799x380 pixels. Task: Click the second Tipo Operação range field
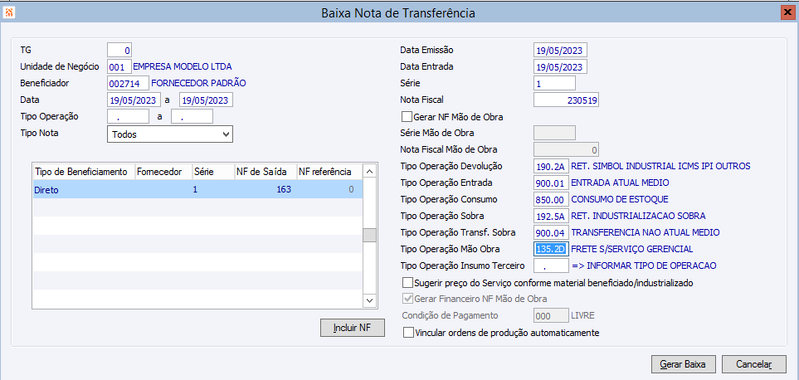[x=192, y=116]
